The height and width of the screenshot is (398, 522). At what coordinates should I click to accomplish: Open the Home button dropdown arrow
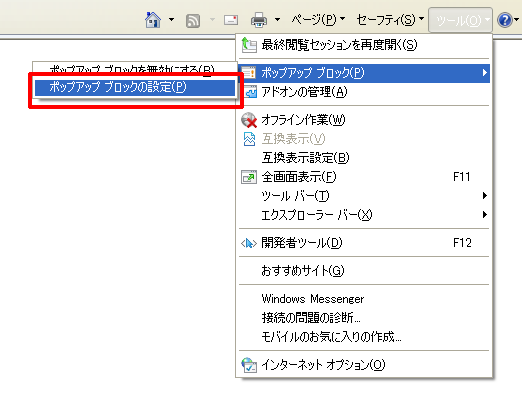coord(171,20)
